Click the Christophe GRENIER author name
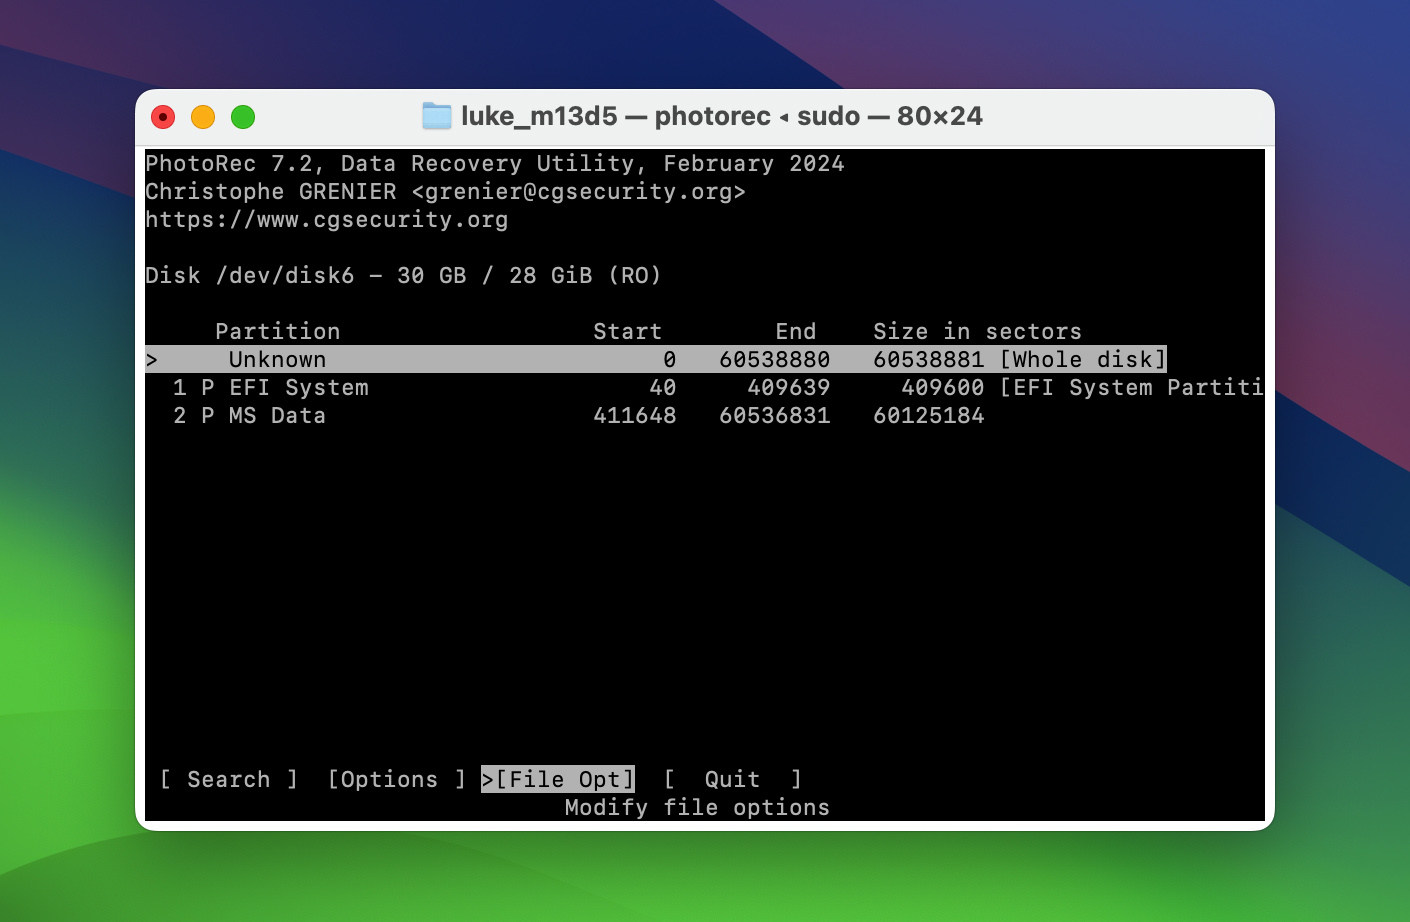Screen dimensions: 1410x922 click(x=271, y=191)
